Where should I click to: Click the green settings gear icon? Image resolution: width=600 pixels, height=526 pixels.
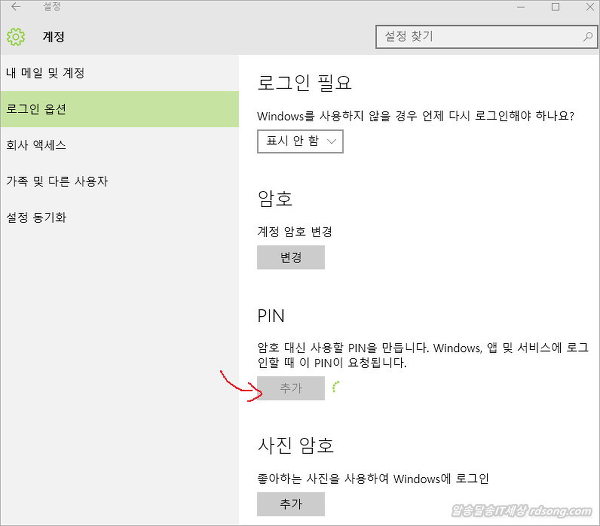tap(16, 37)
